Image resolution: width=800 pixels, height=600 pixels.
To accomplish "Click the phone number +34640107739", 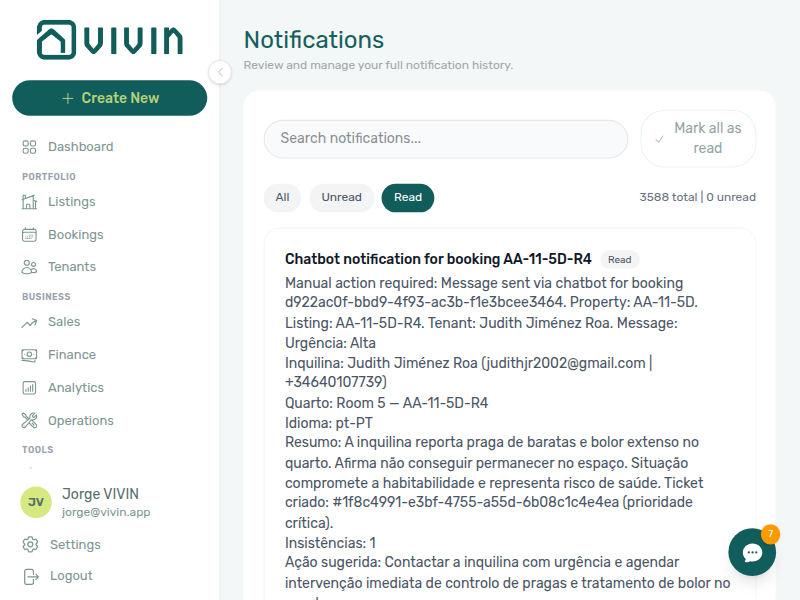I will click(336, 382).
